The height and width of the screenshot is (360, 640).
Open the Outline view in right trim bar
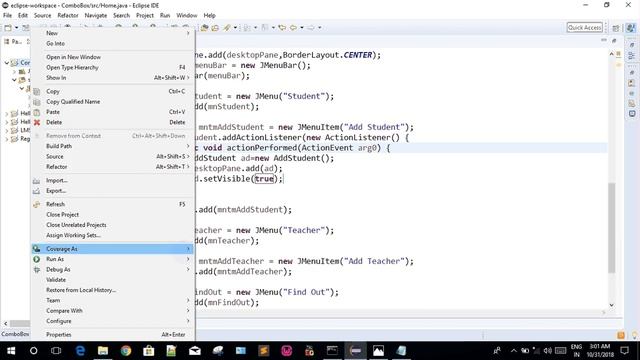[632, 55]
